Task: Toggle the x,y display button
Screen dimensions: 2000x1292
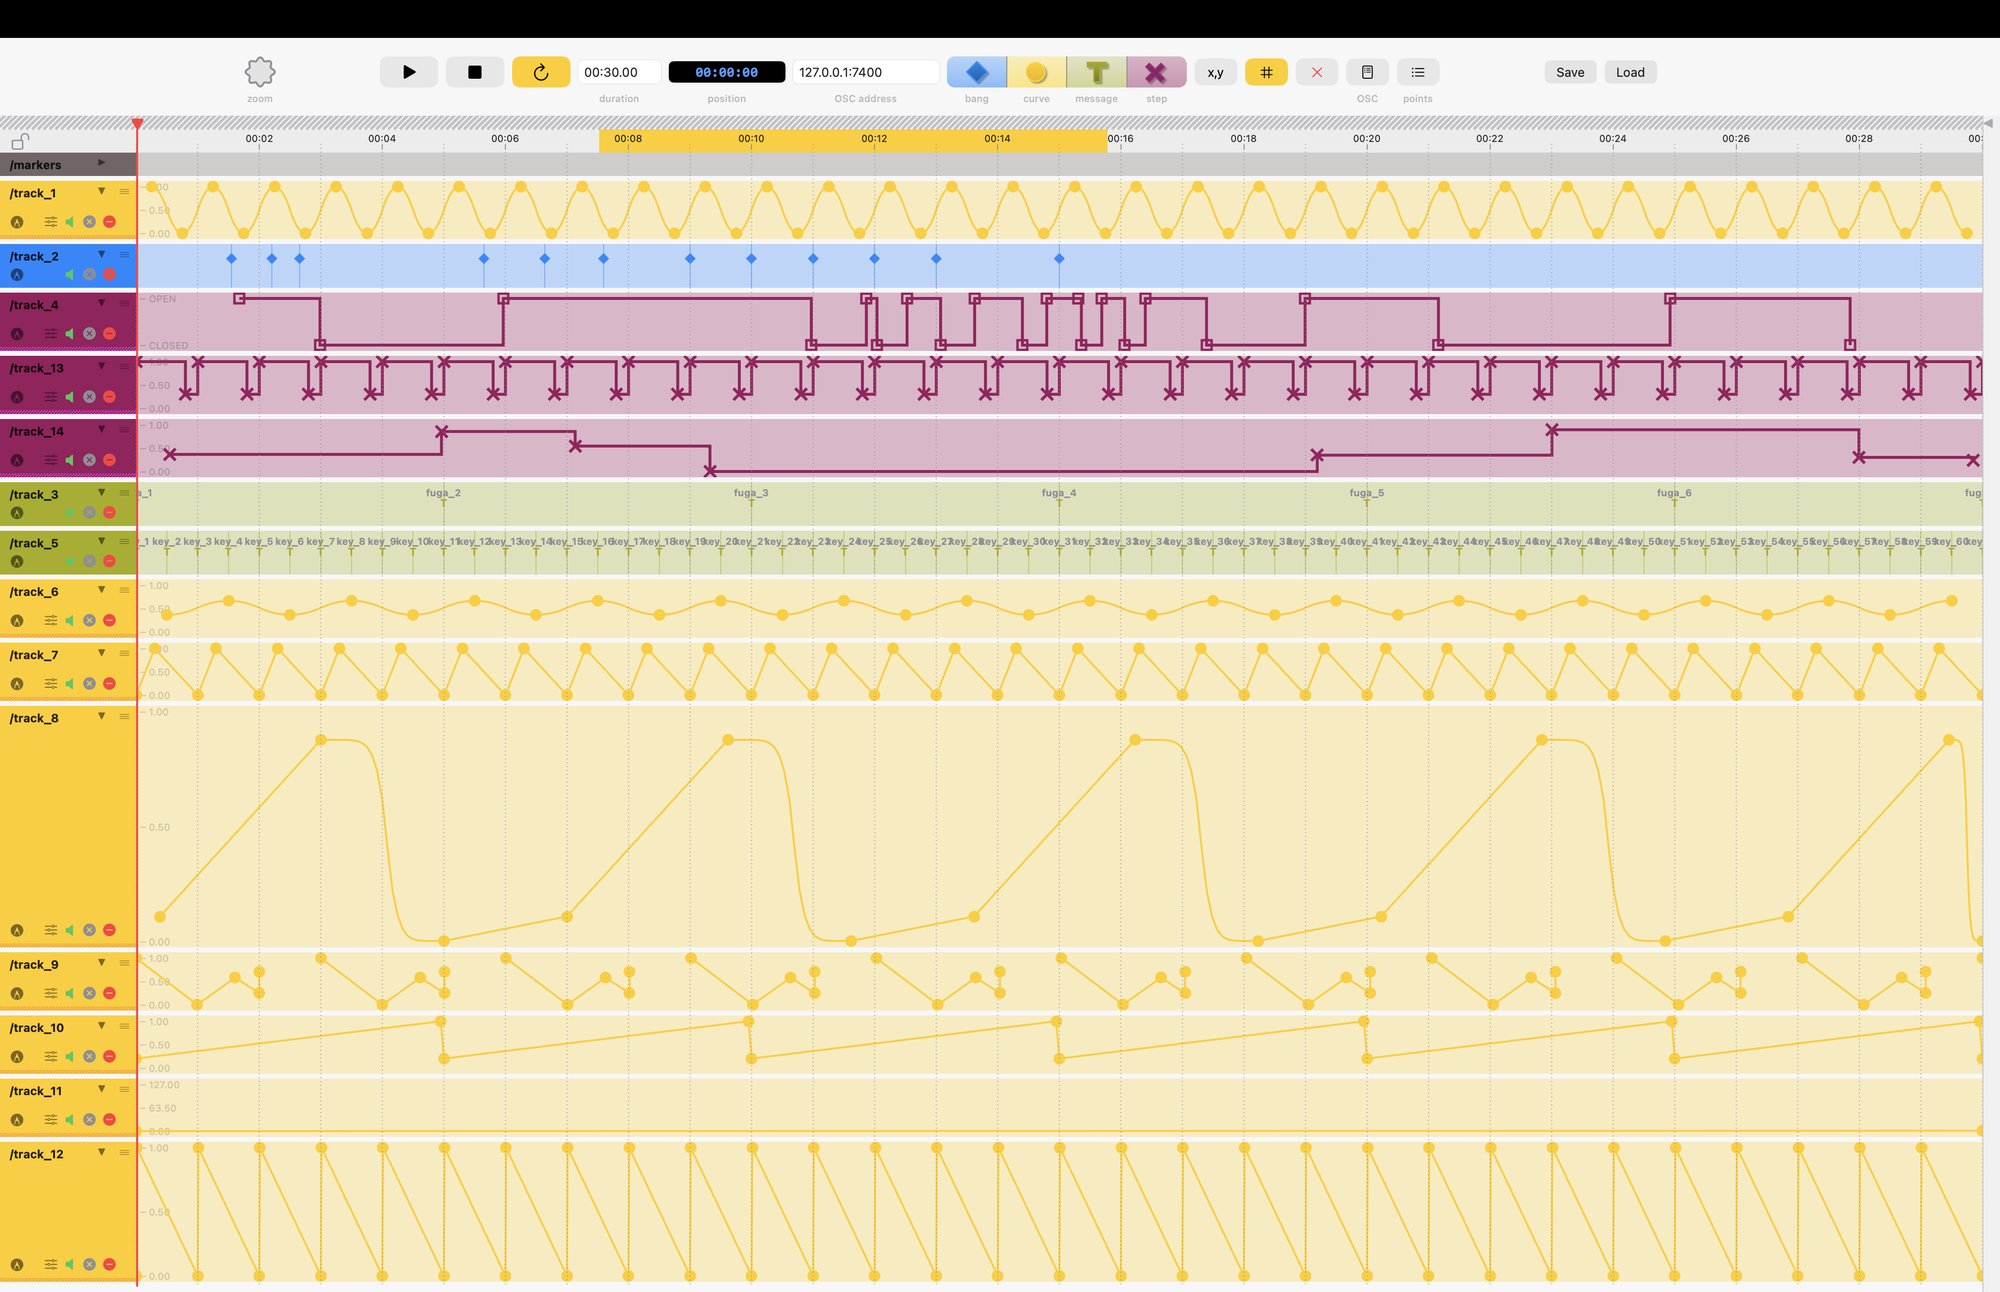Action: (1216, 72)
